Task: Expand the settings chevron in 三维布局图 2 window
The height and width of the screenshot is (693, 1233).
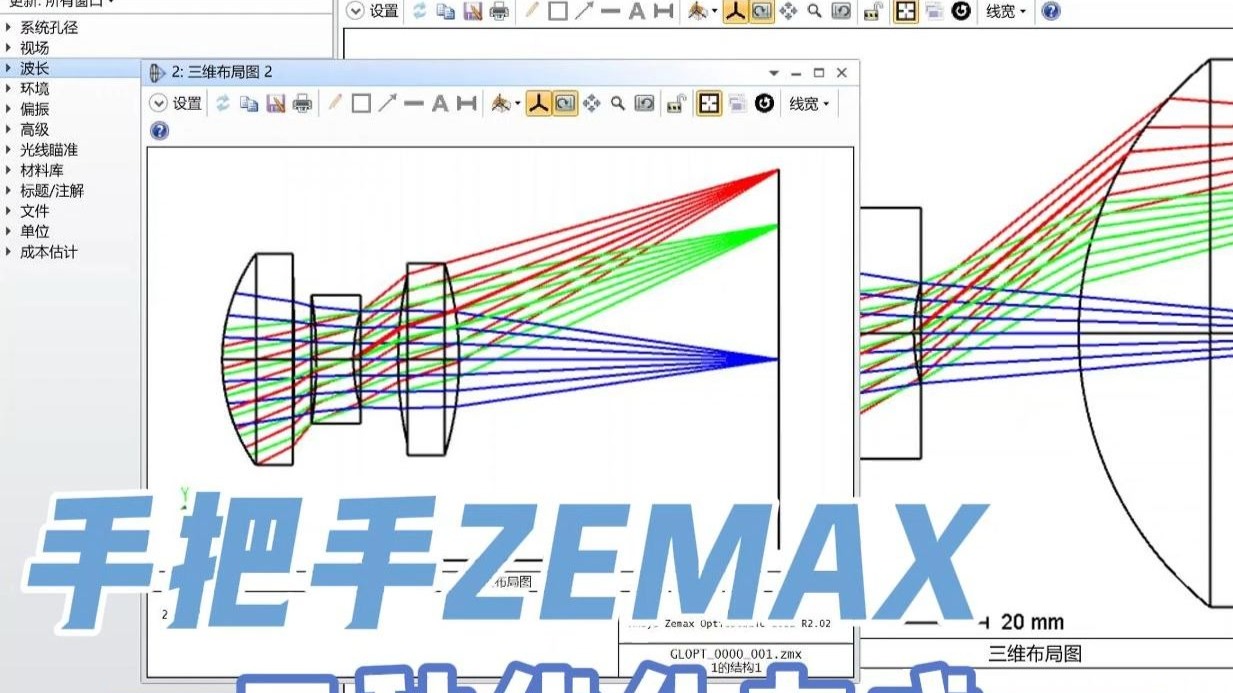Action: coord(159,103)
